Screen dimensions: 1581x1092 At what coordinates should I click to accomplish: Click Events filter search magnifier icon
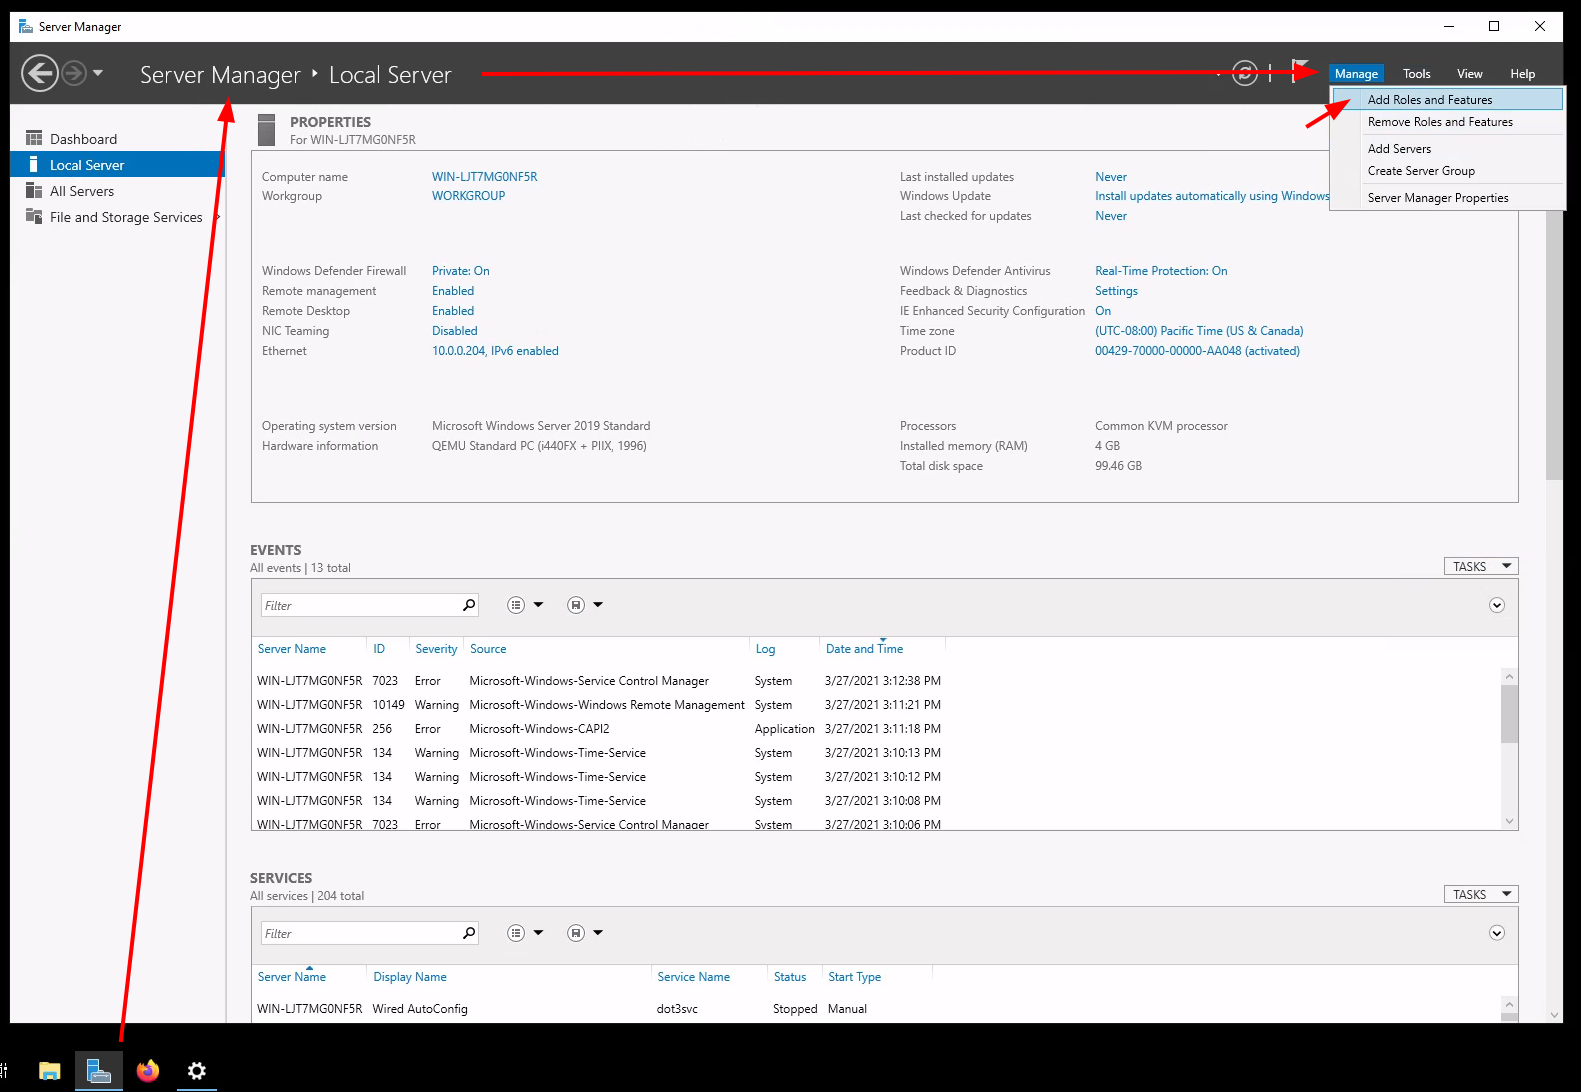pyautogui.click(x=469, y=605)
